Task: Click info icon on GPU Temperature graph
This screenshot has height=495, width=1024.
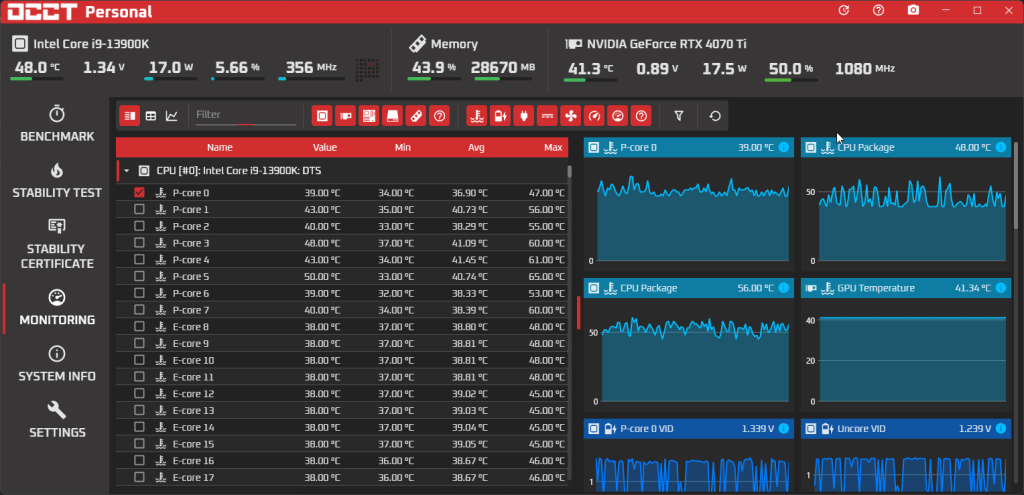Action: (1000, 288)
